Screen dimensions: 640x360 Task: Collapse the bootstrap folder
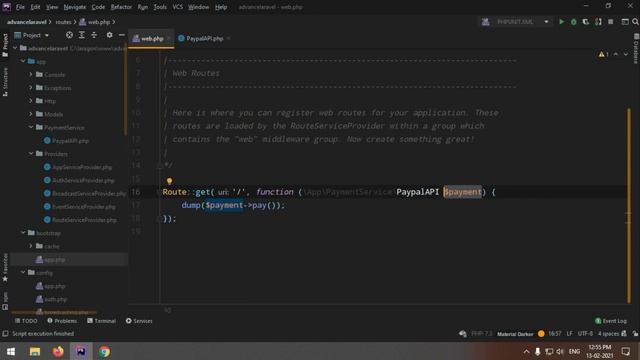click(23, 233)
